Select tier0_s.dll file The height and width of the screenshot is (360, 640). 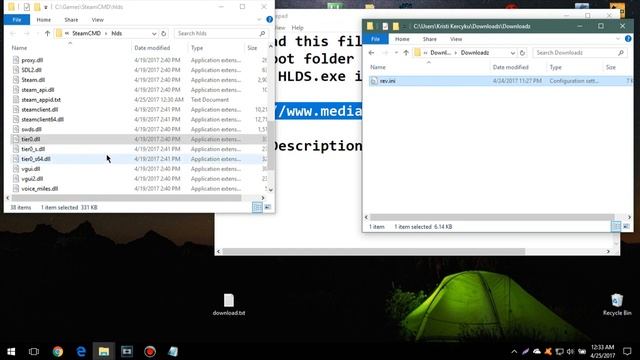tap(33, 149)
